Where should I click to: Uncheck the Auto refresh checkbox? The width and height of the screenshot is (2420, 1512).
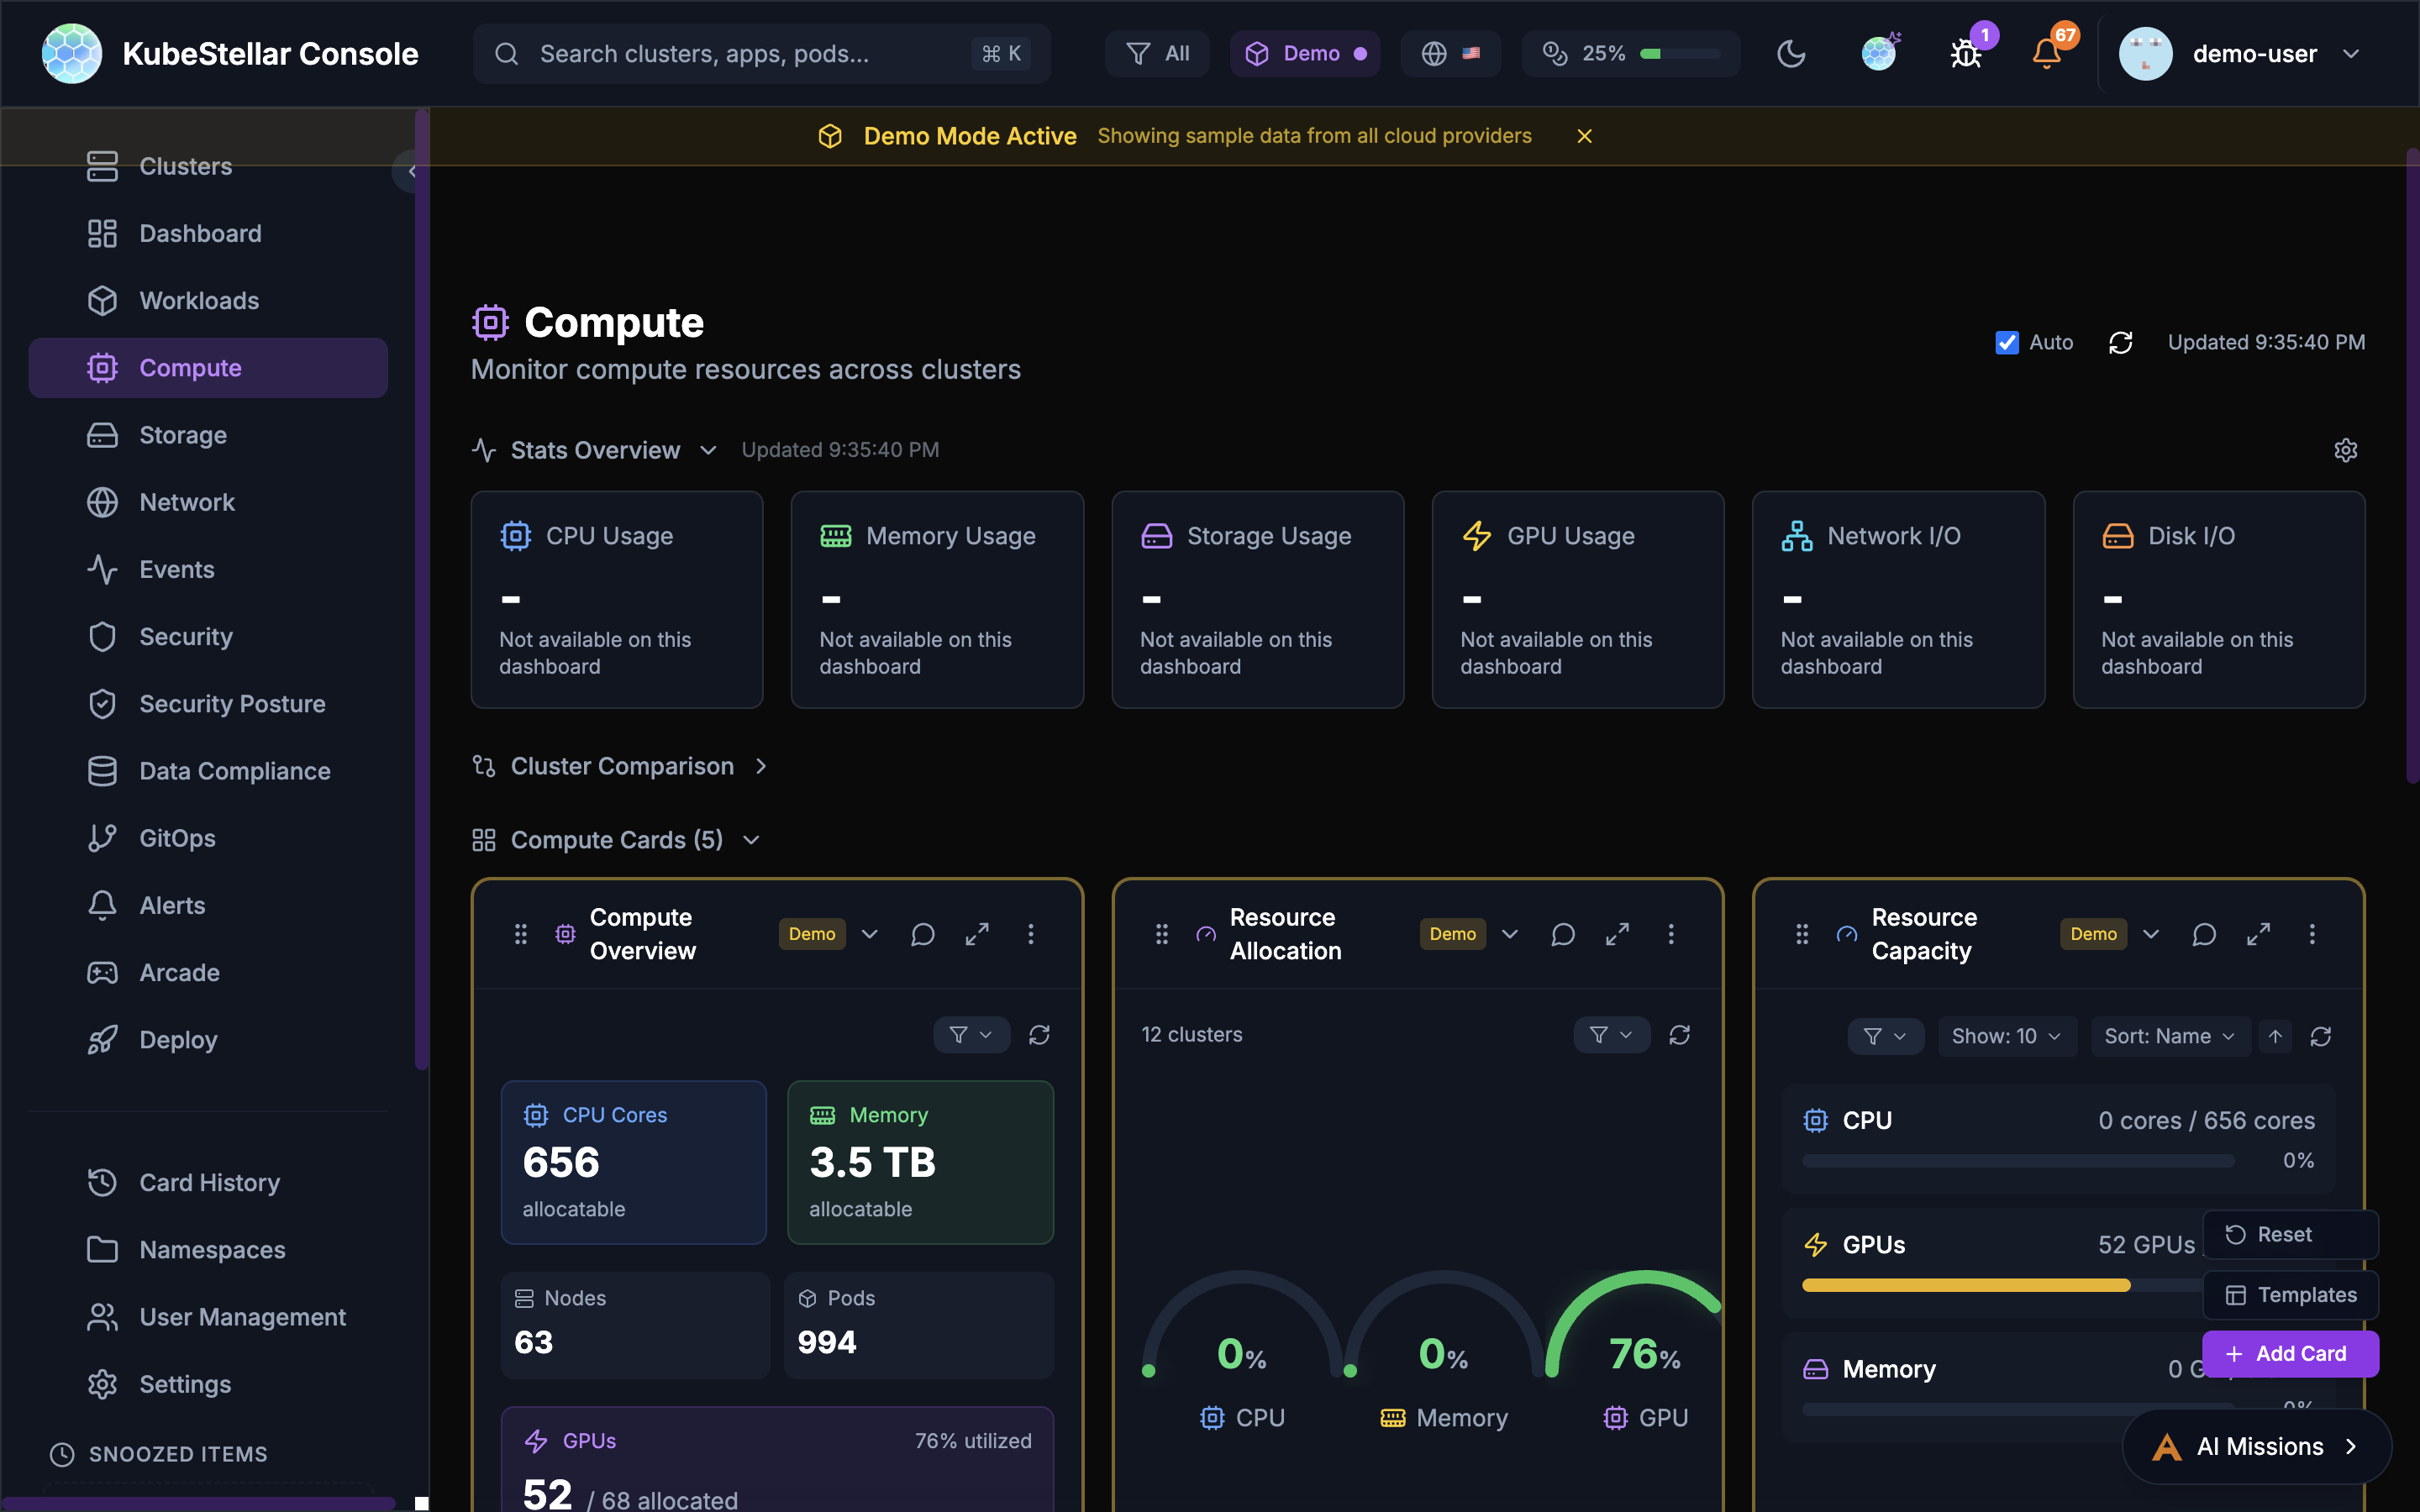tap(2007, 342)
